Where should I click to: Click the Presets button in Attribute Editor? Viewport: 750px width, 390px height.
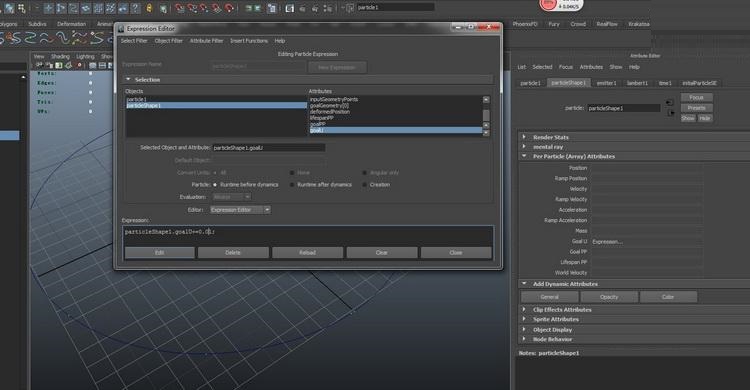696,108
